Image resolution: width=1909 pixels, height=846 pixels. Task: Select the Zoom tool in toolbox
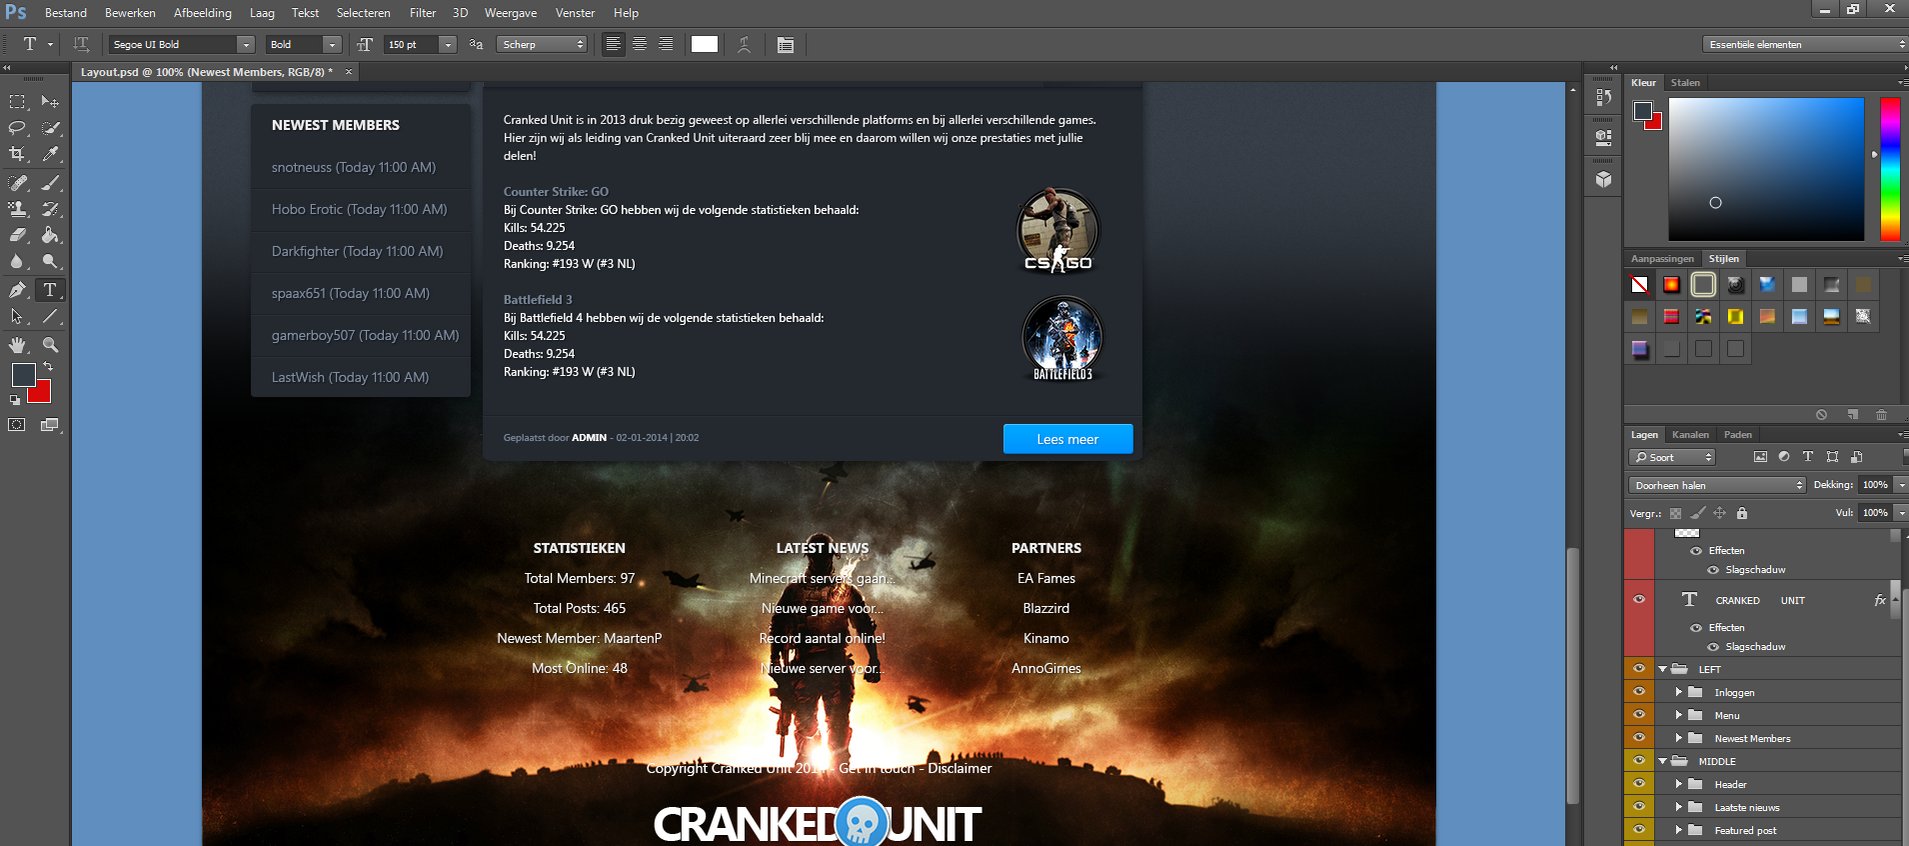50,345
